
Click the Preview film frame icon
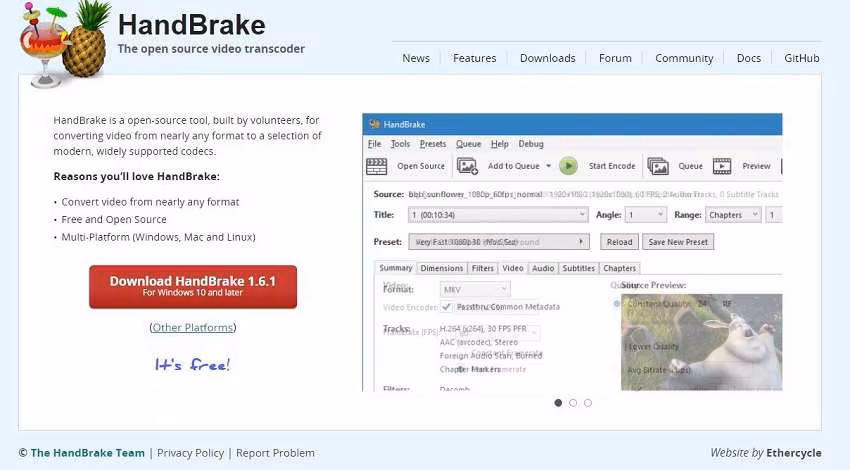tap(722, 166)
